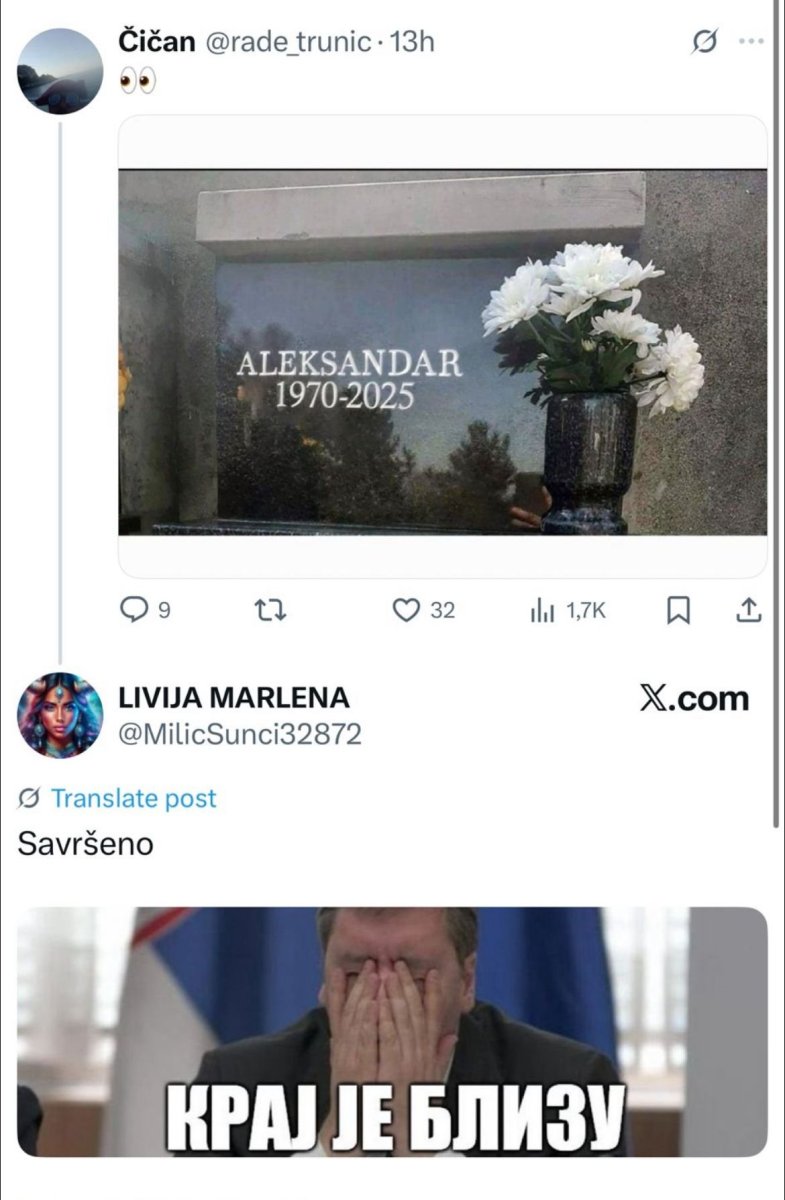
Task: Open replies on Čičan's post
Action: point(144,610)
